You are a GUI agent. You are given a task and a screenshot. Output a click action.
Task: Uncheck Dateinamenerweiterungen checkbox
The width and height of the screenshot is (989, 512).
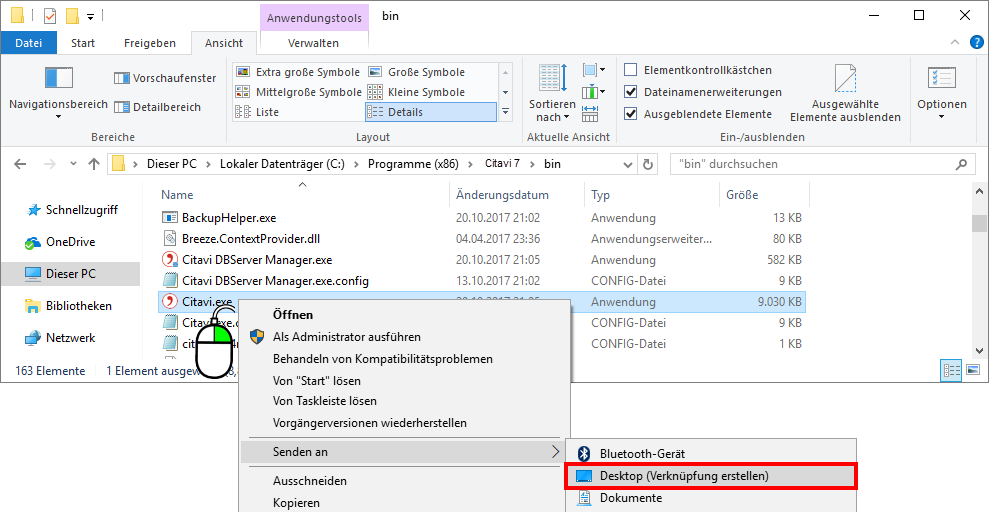click(630, 92)
